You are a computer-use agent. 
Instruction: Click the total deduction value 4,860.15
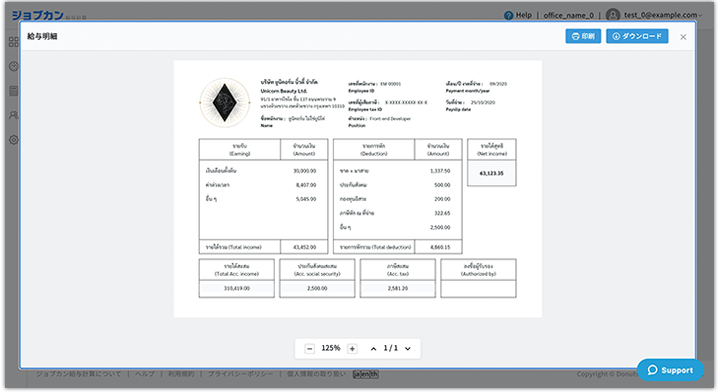[x=440, y=247]
